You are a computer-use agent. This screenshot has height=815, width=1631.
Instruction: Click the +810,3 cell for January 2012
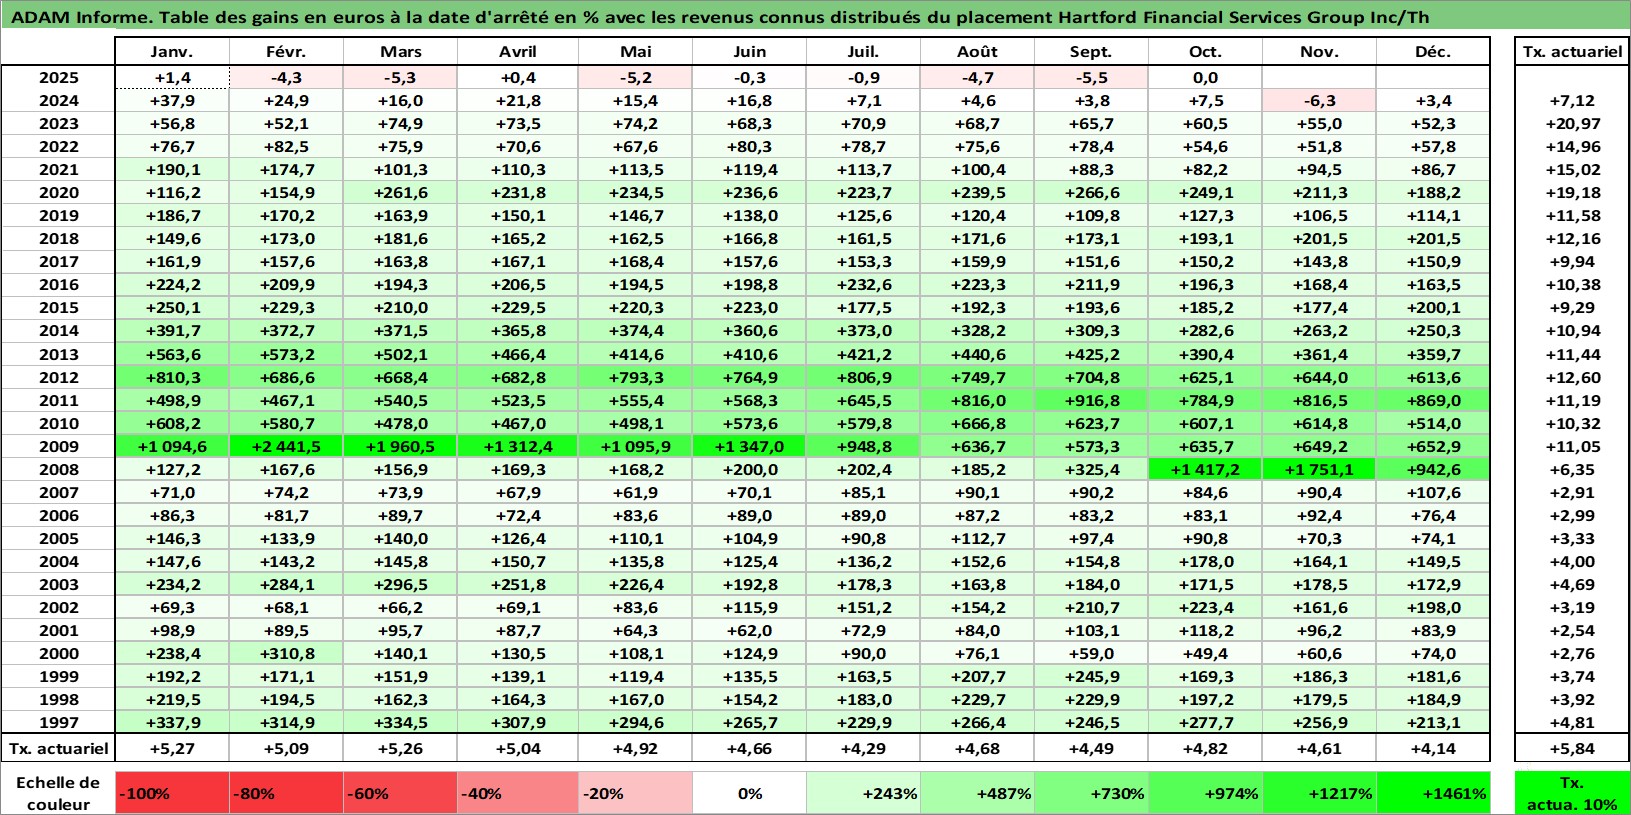pos(172,377)
